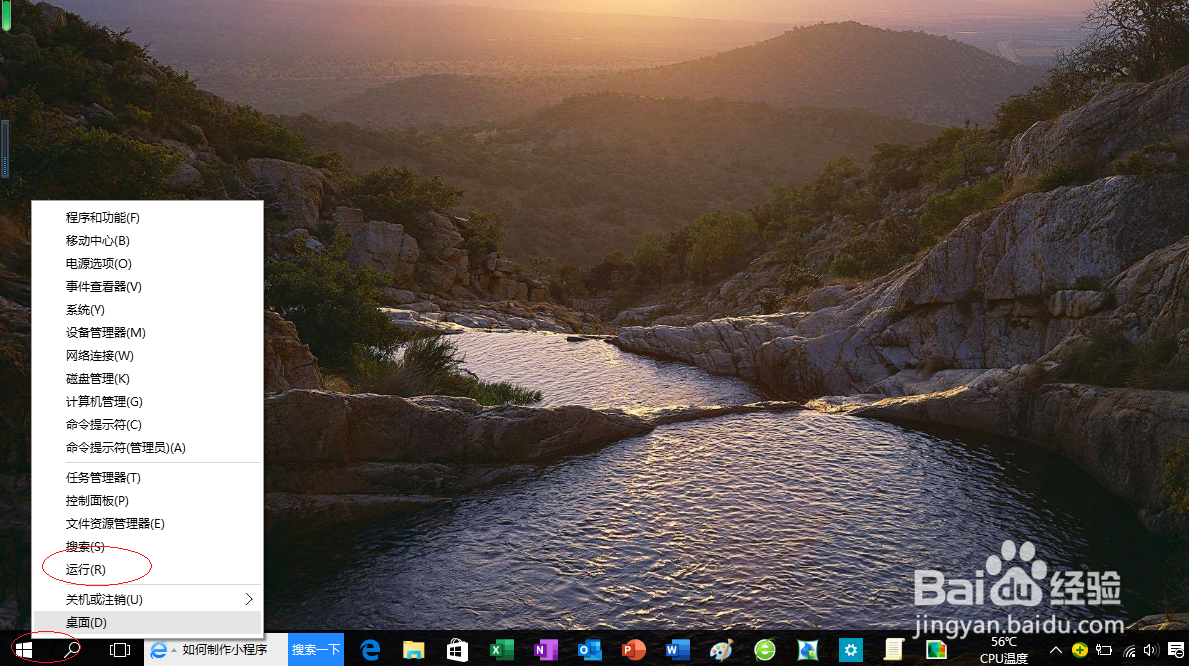
Task: Launch Outlook from taskbar
Action: tap(589, 650)
